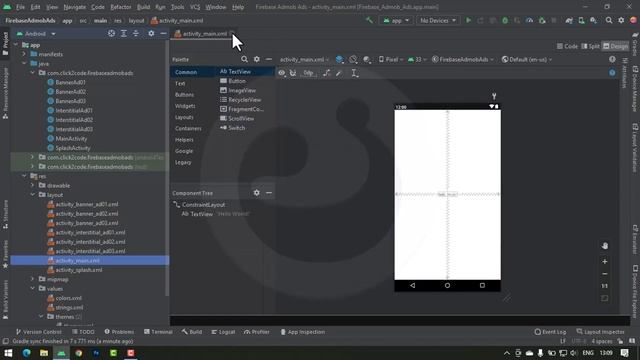Open the Build menu

[x=143, y=7]
